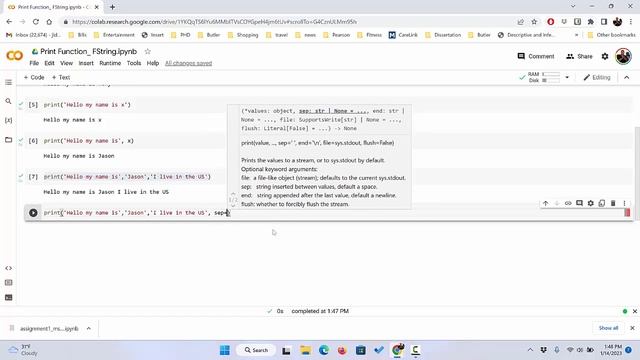Run the active cell with play button
Image resolution: width=640 pixels, height=360 pixels.
[x=33, y=213]
